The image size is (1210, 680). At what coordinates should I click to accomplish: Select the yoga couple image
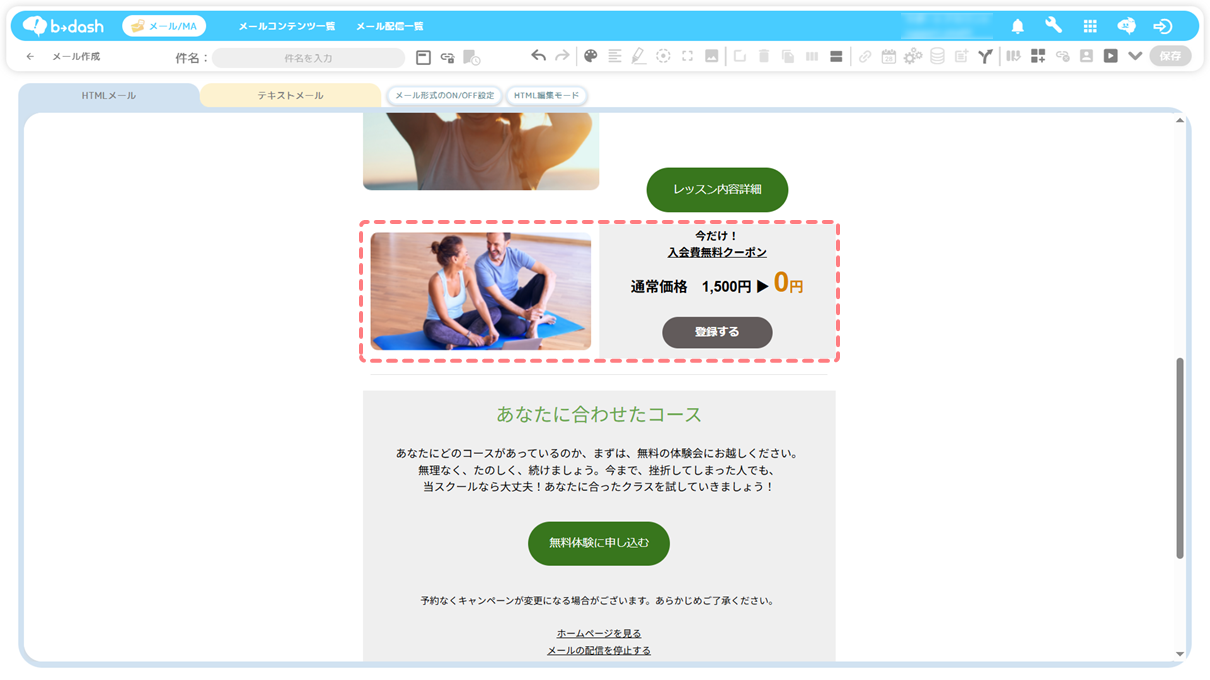[481, 291]
